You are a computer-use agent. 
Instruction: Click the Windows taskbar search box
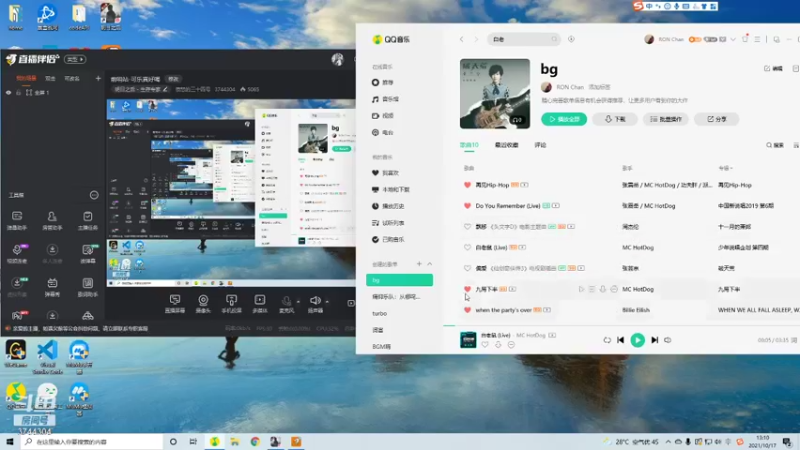pos(92,442)
